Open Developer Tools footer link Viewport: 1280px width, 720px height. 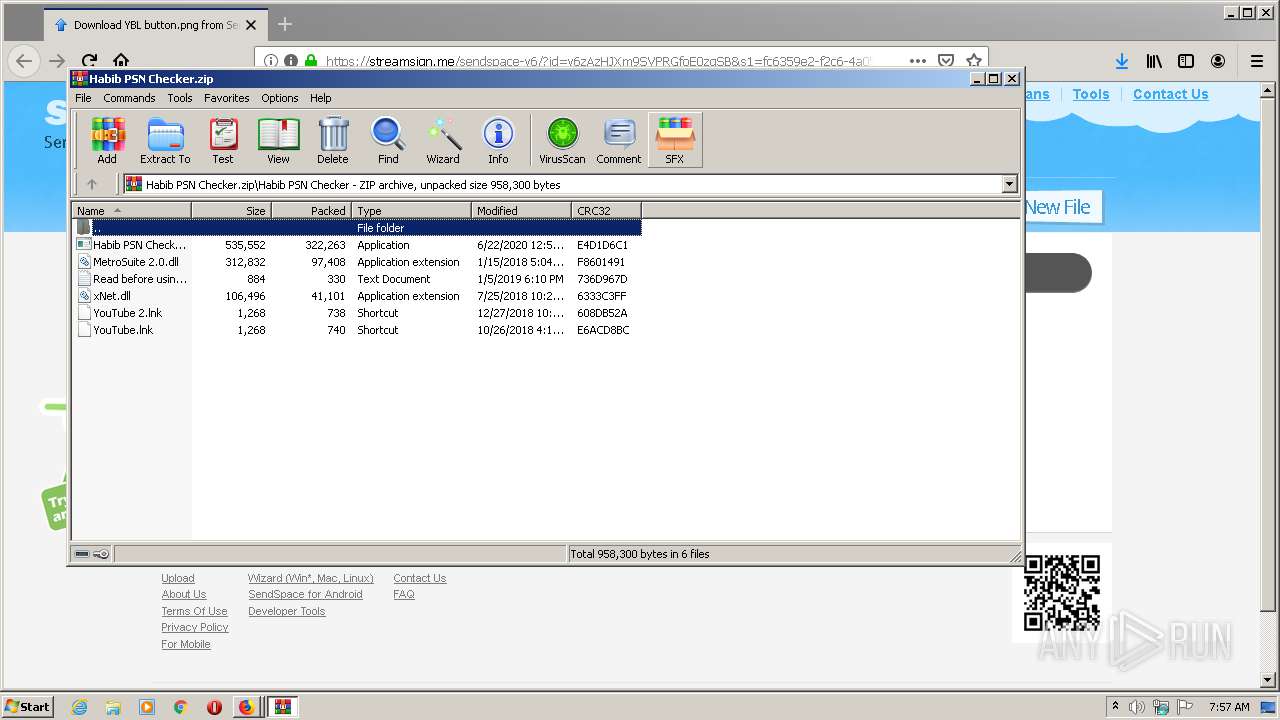(287, 611)
